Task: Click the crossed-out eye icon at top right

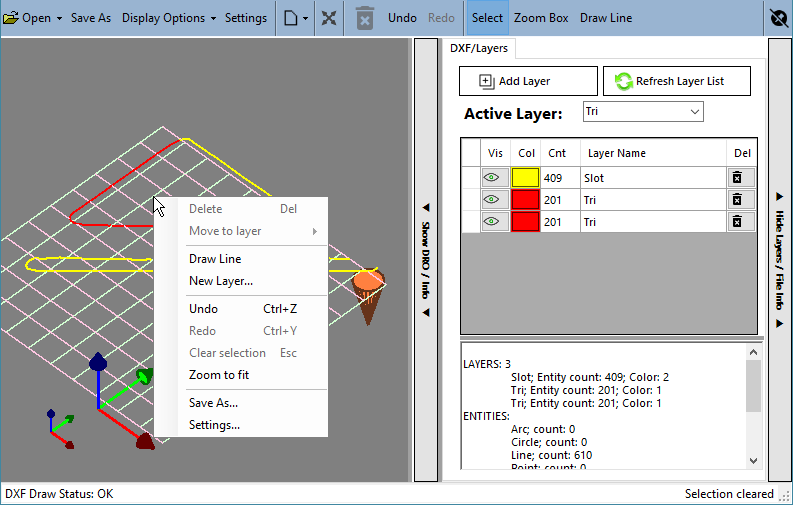Action: tap(779, 18)
